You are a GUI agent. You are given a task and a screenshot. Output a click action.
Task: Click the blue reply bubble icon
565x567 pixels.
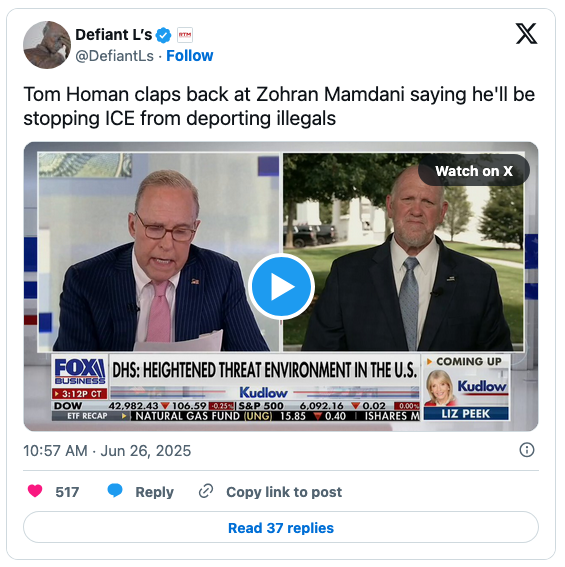(x=115, y=491)
